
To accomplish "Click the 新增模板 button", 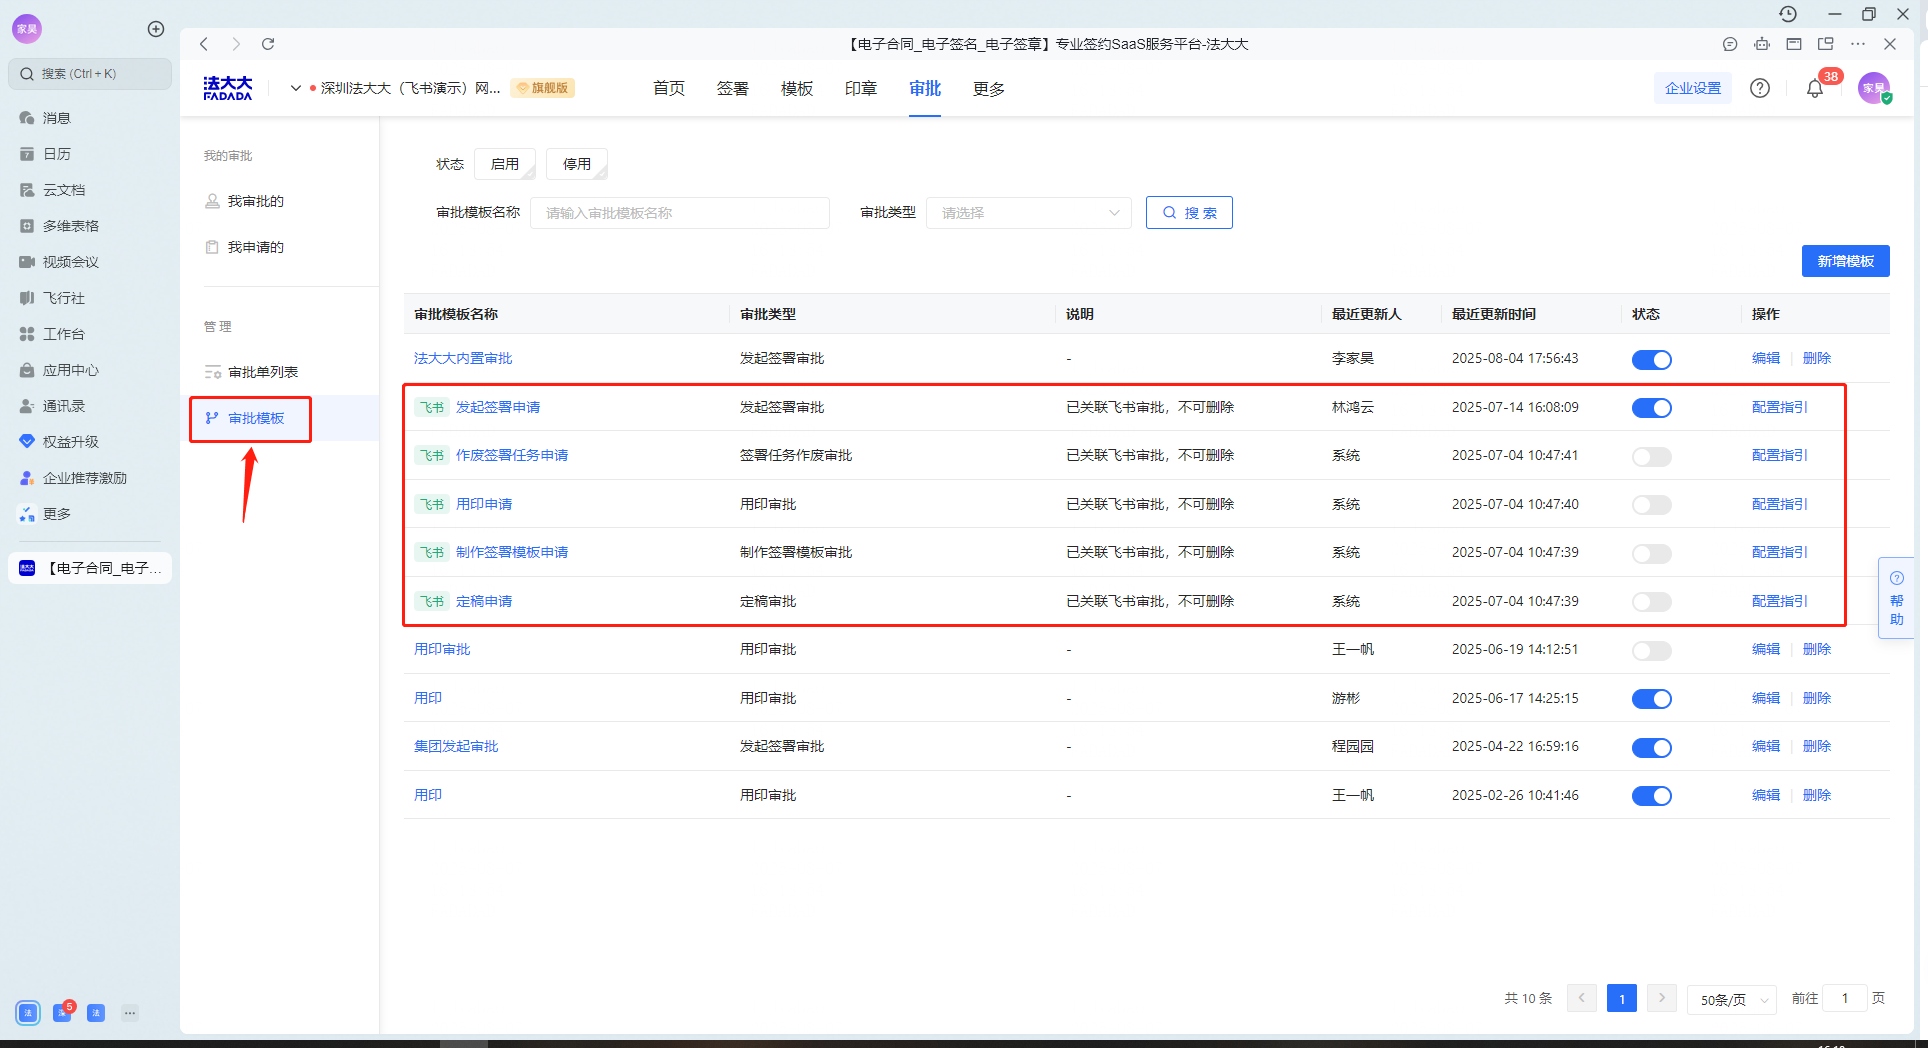I will point(1845,261).
